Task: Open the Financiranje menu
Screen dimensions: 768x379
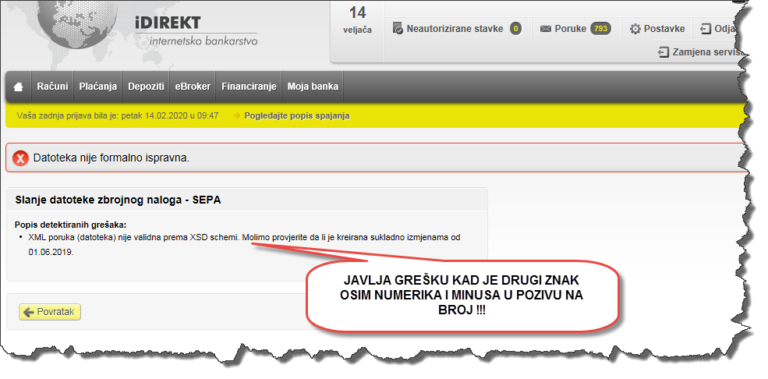Action: pos(249,87)
